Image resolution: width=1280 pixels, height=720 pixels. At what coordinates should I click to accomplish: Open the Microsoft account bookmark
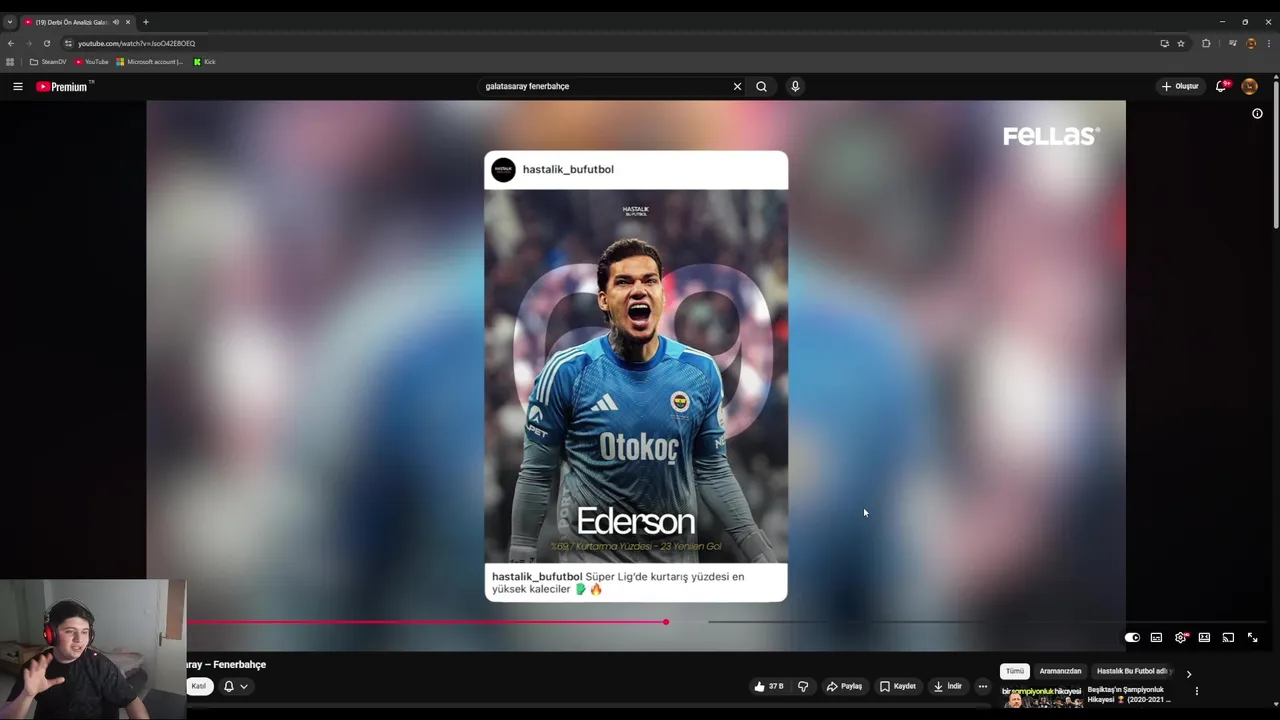(150, 62)
